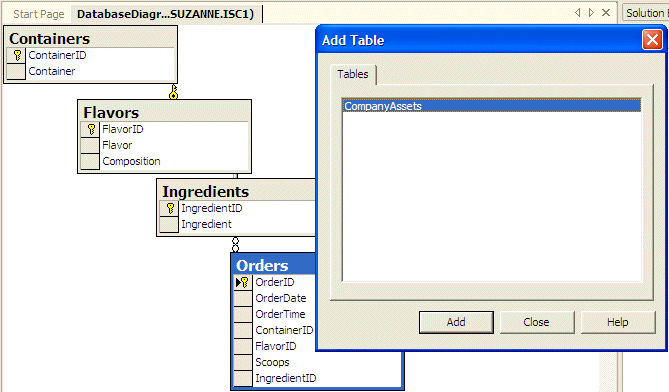
Task: Select the Ingredients table title
Action: (205, 192)
